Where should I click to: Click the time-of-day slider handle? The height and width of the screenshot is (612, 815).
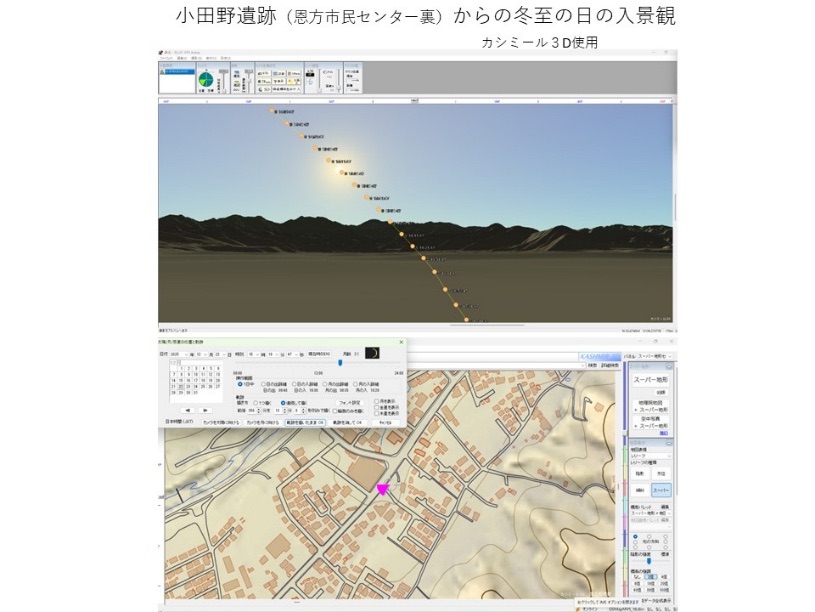coord(339,363)
